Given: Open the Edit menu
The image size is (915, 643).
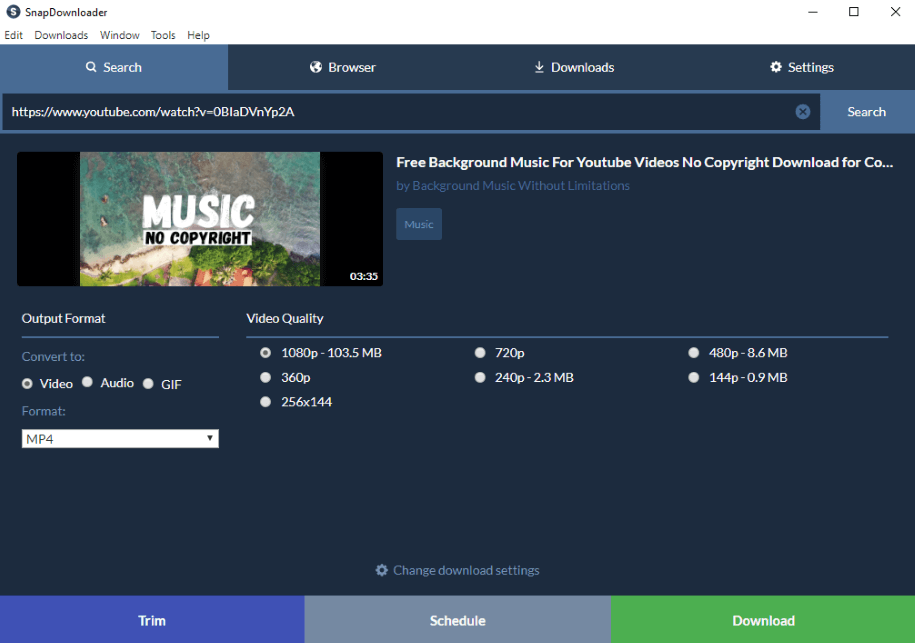Looking at the screenshot, I should pos(13,35).
